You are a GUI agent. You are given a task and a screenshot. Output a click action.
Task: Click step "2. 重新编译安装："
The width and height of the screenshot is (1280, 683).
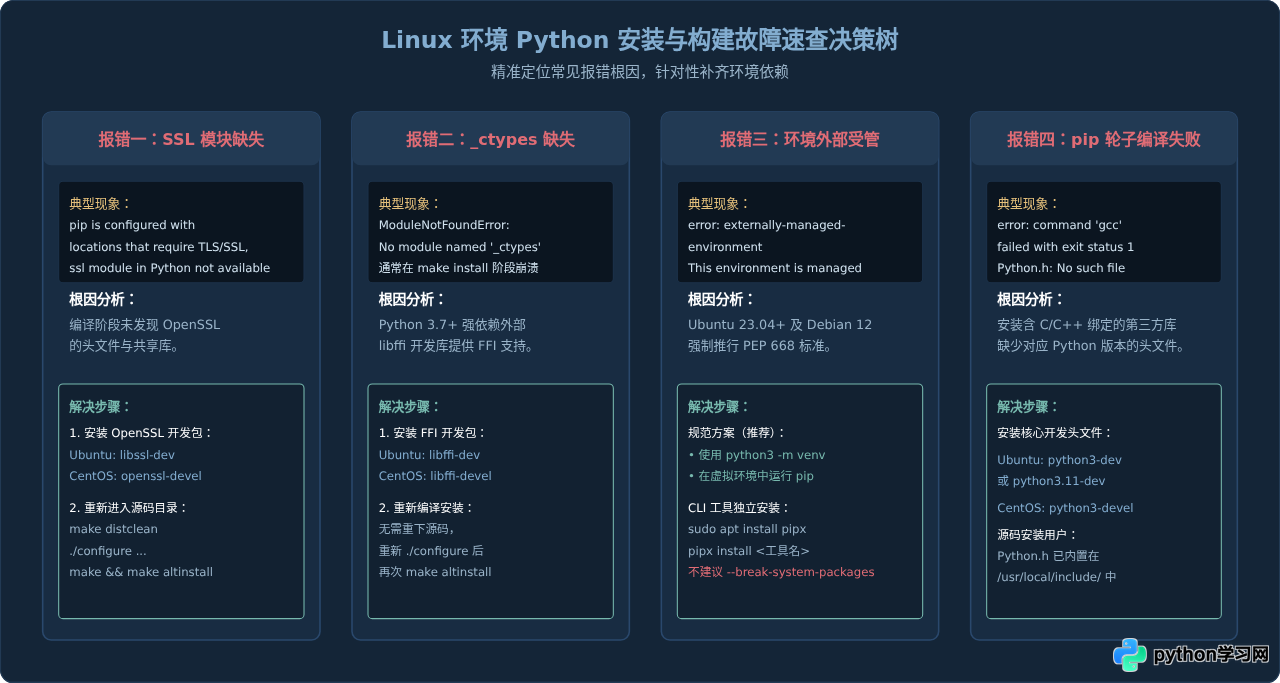tap(426, 508)
